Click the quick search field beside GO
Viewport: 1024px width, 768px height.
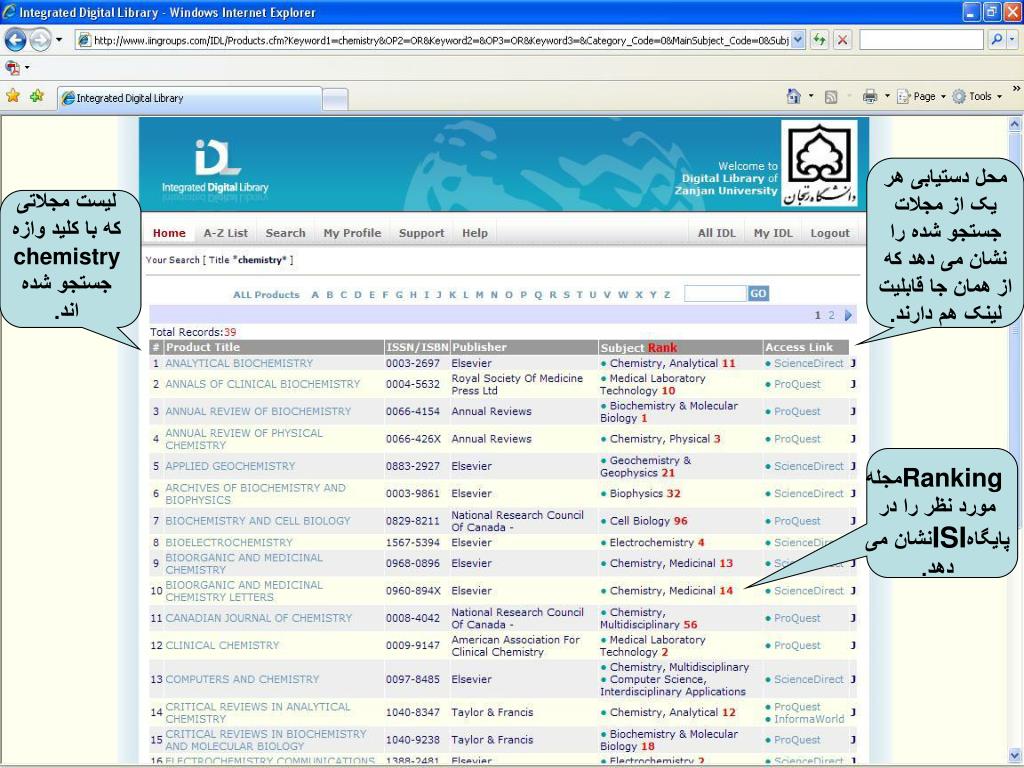pos(715,294)
